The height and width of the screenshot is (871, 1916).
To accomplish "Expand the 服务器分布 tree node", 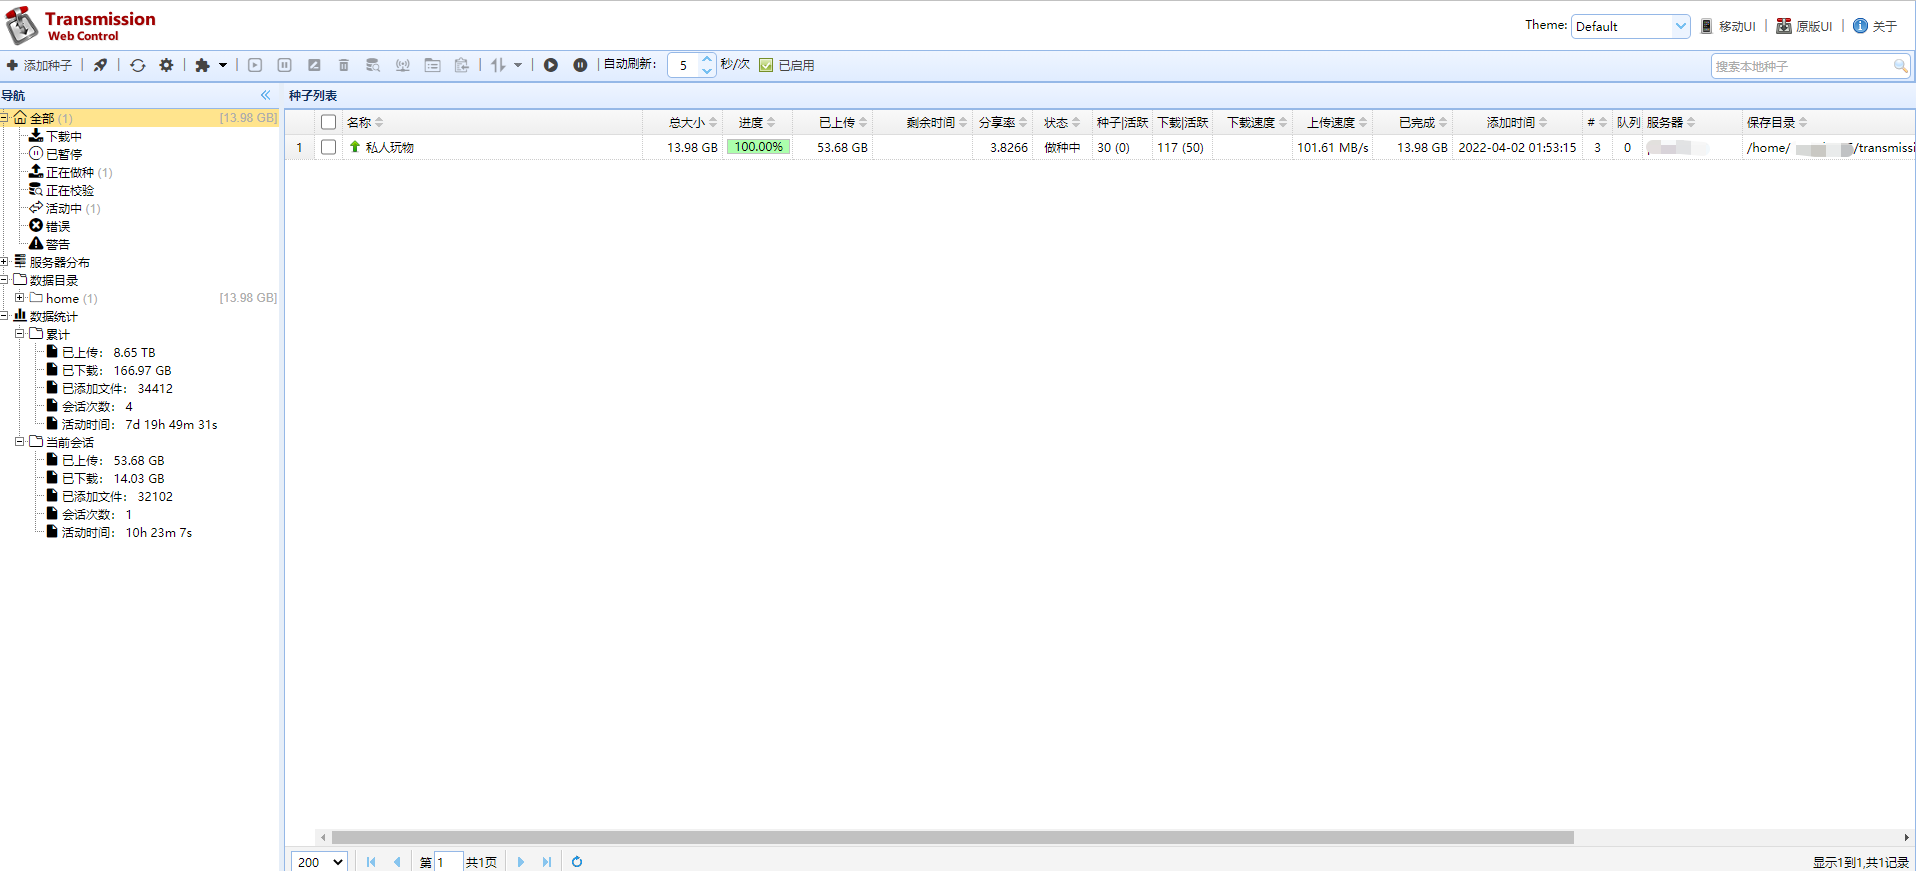I will coord(5,262).
